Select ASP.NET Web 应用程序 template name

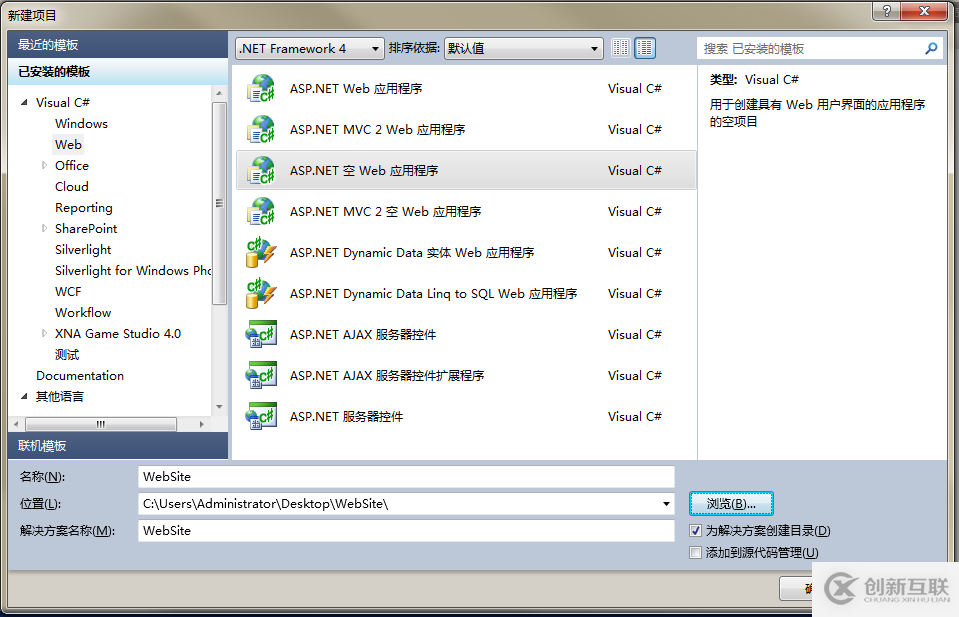356,89
